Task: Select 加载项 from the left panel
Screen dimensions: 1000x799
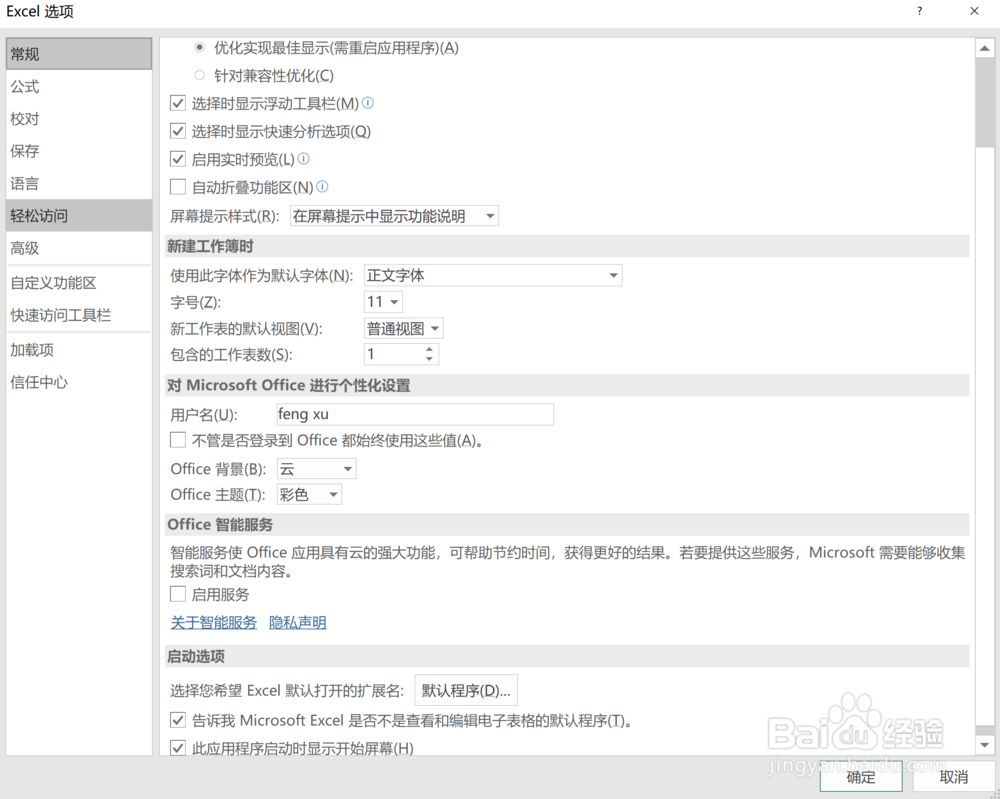Action: click(x=33, y=350)
